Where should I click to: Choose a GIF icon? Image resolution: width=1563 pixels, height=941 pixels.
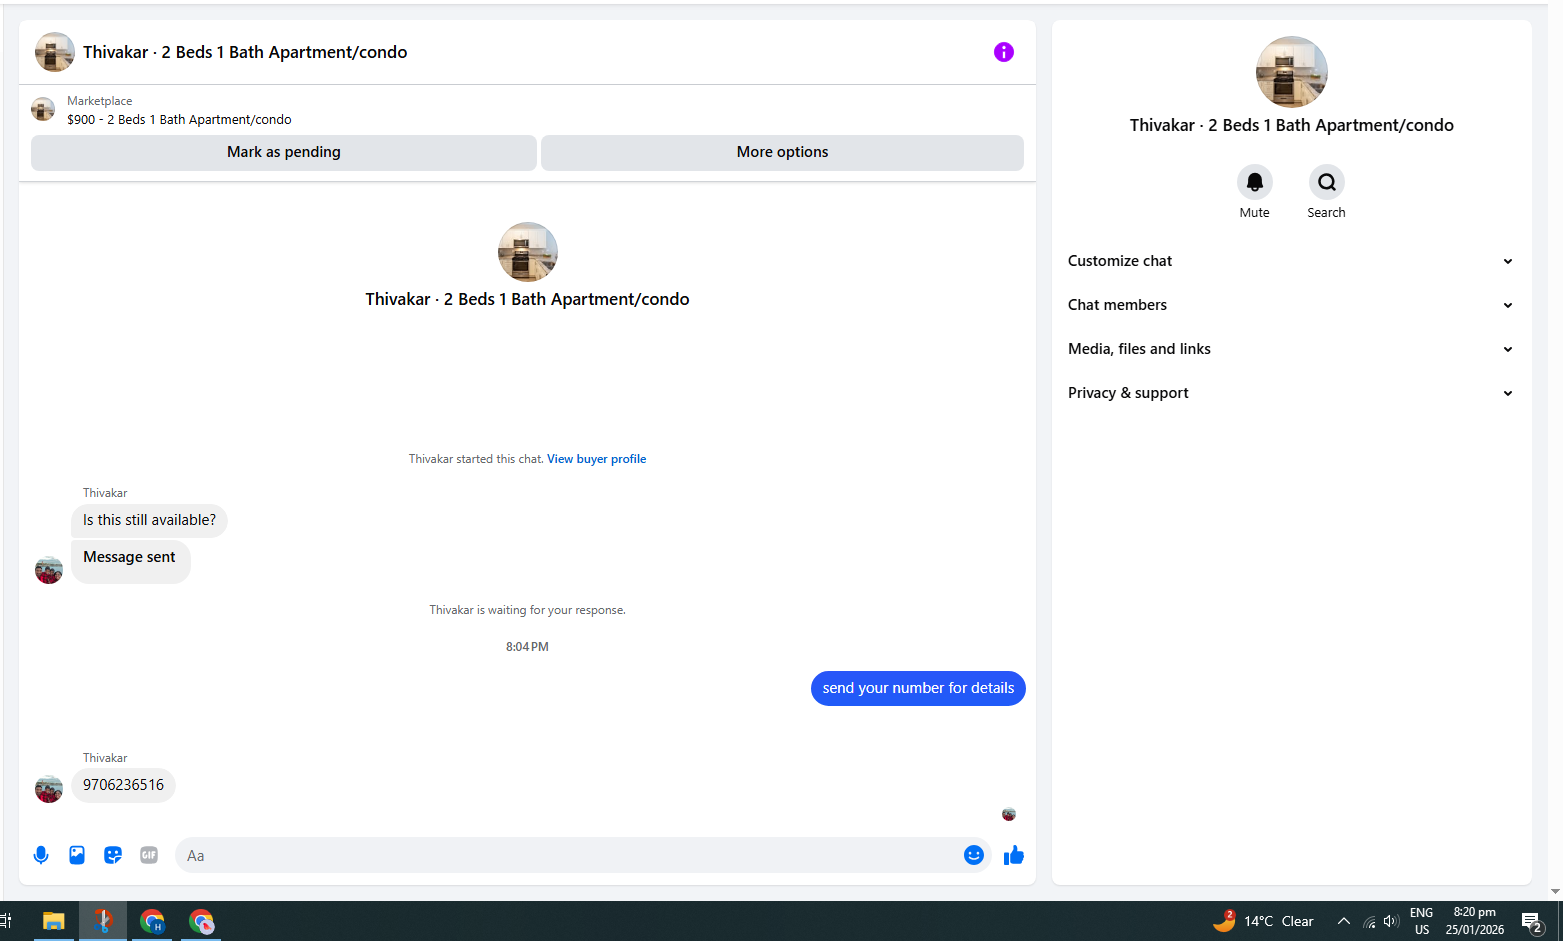[x=149, y=855]
